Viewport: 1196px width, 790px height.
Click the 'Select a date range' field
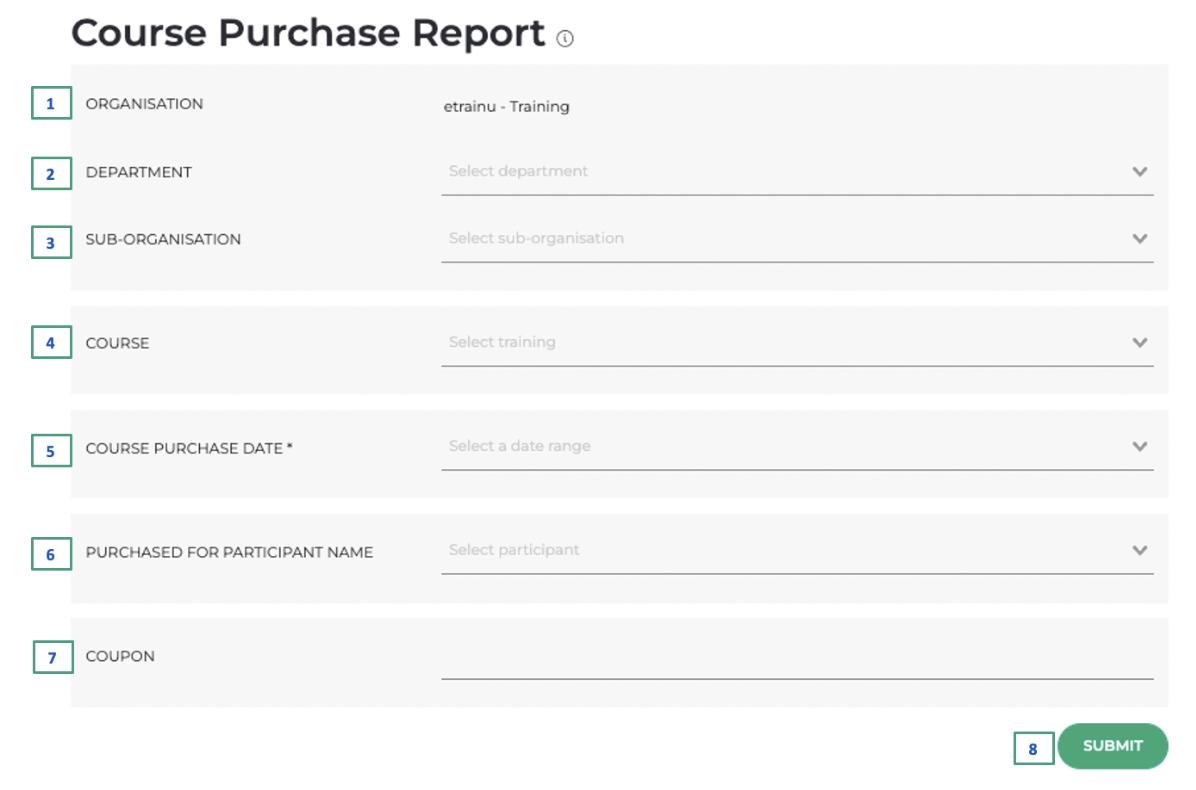point(520,447)
